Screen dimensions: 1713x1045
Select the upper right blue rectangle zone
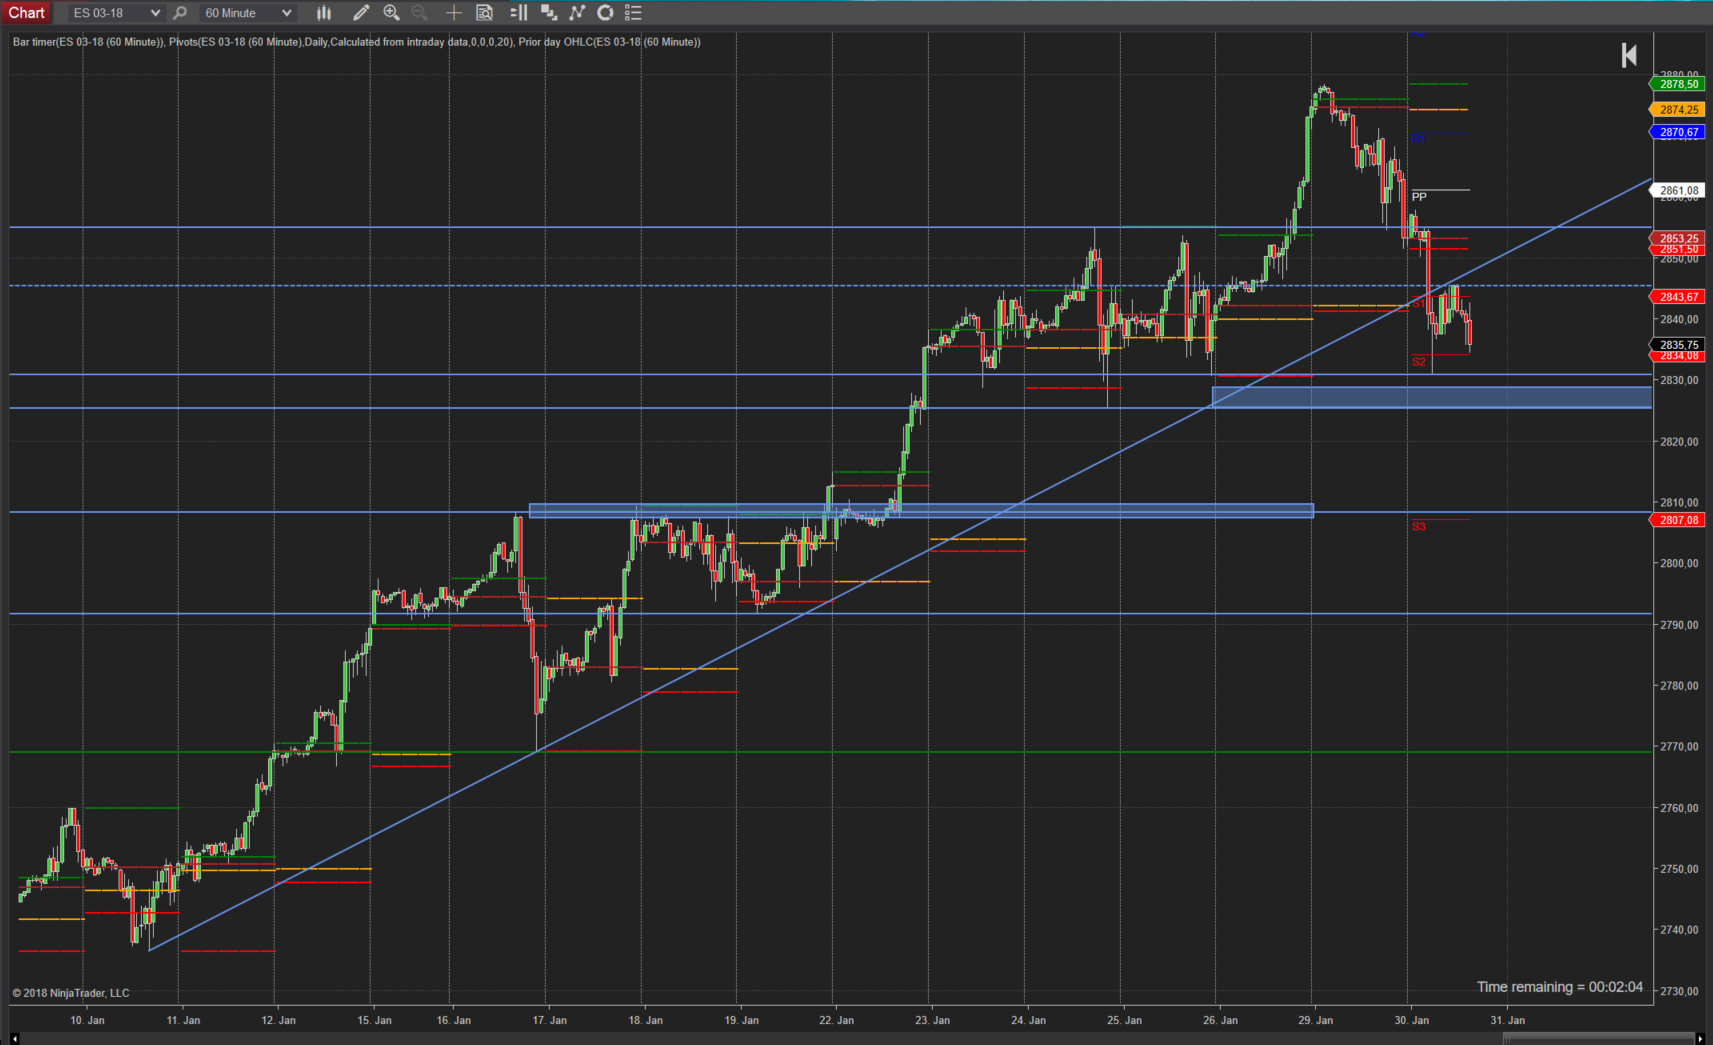(1432, 397)
